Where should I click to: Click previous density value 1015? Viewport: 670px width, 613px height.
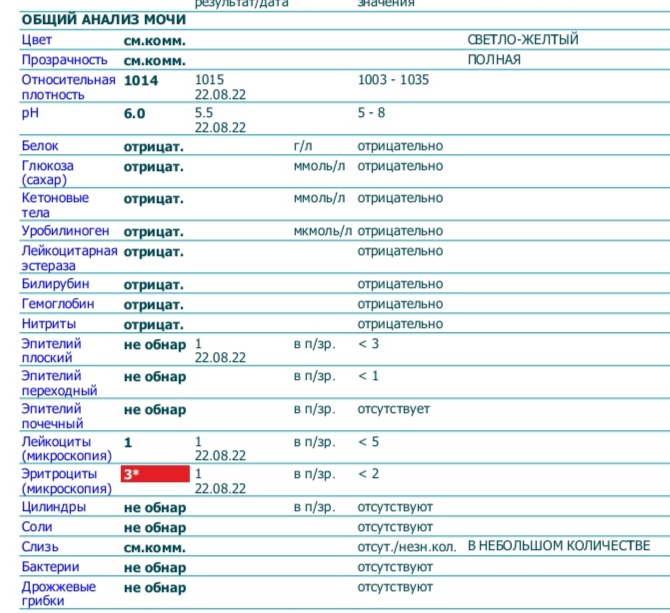point(209,79)
